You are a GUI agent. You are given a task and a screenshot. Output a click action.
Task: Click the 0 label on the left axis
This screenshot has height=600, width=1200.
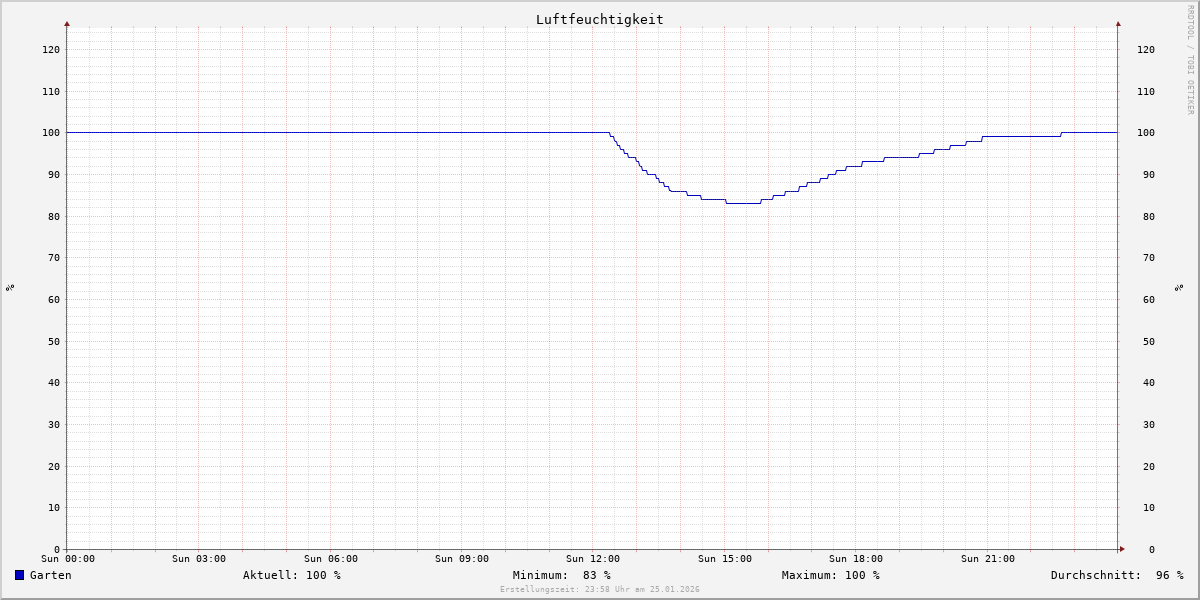[57, 549]
